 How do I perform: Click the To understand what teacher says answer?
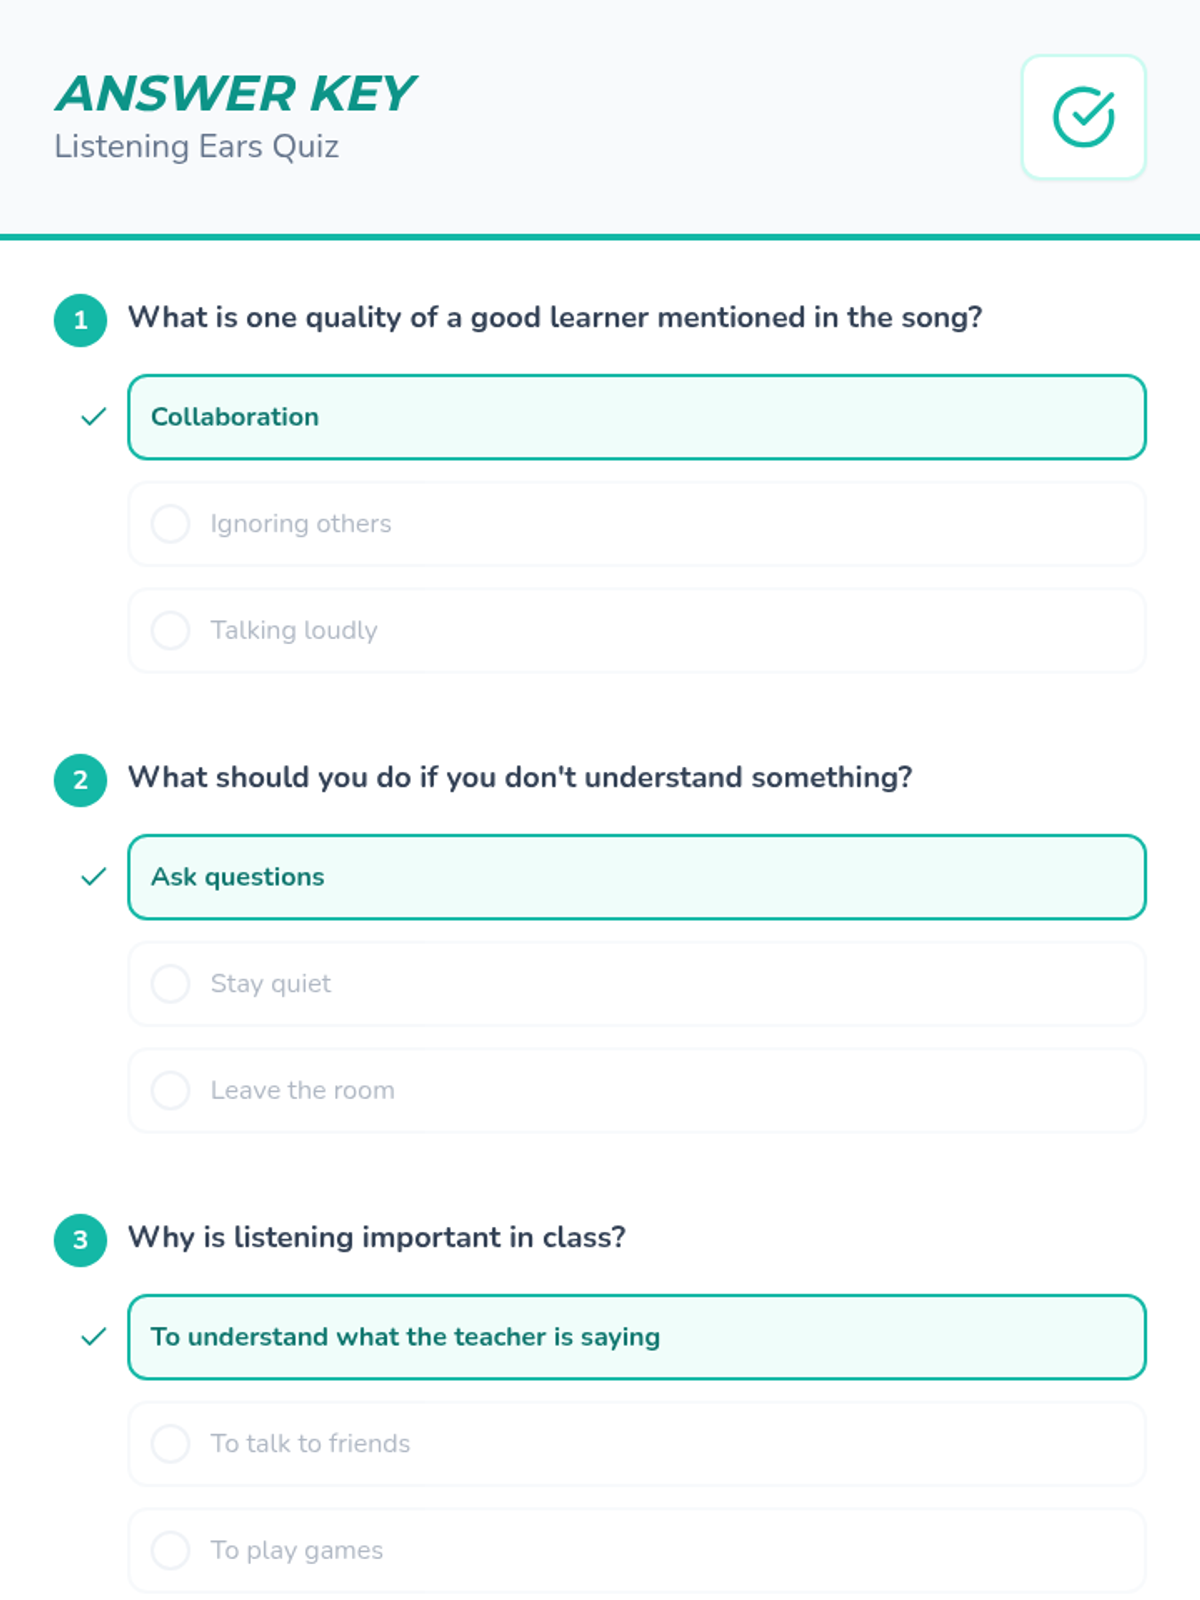(636, 1337)
